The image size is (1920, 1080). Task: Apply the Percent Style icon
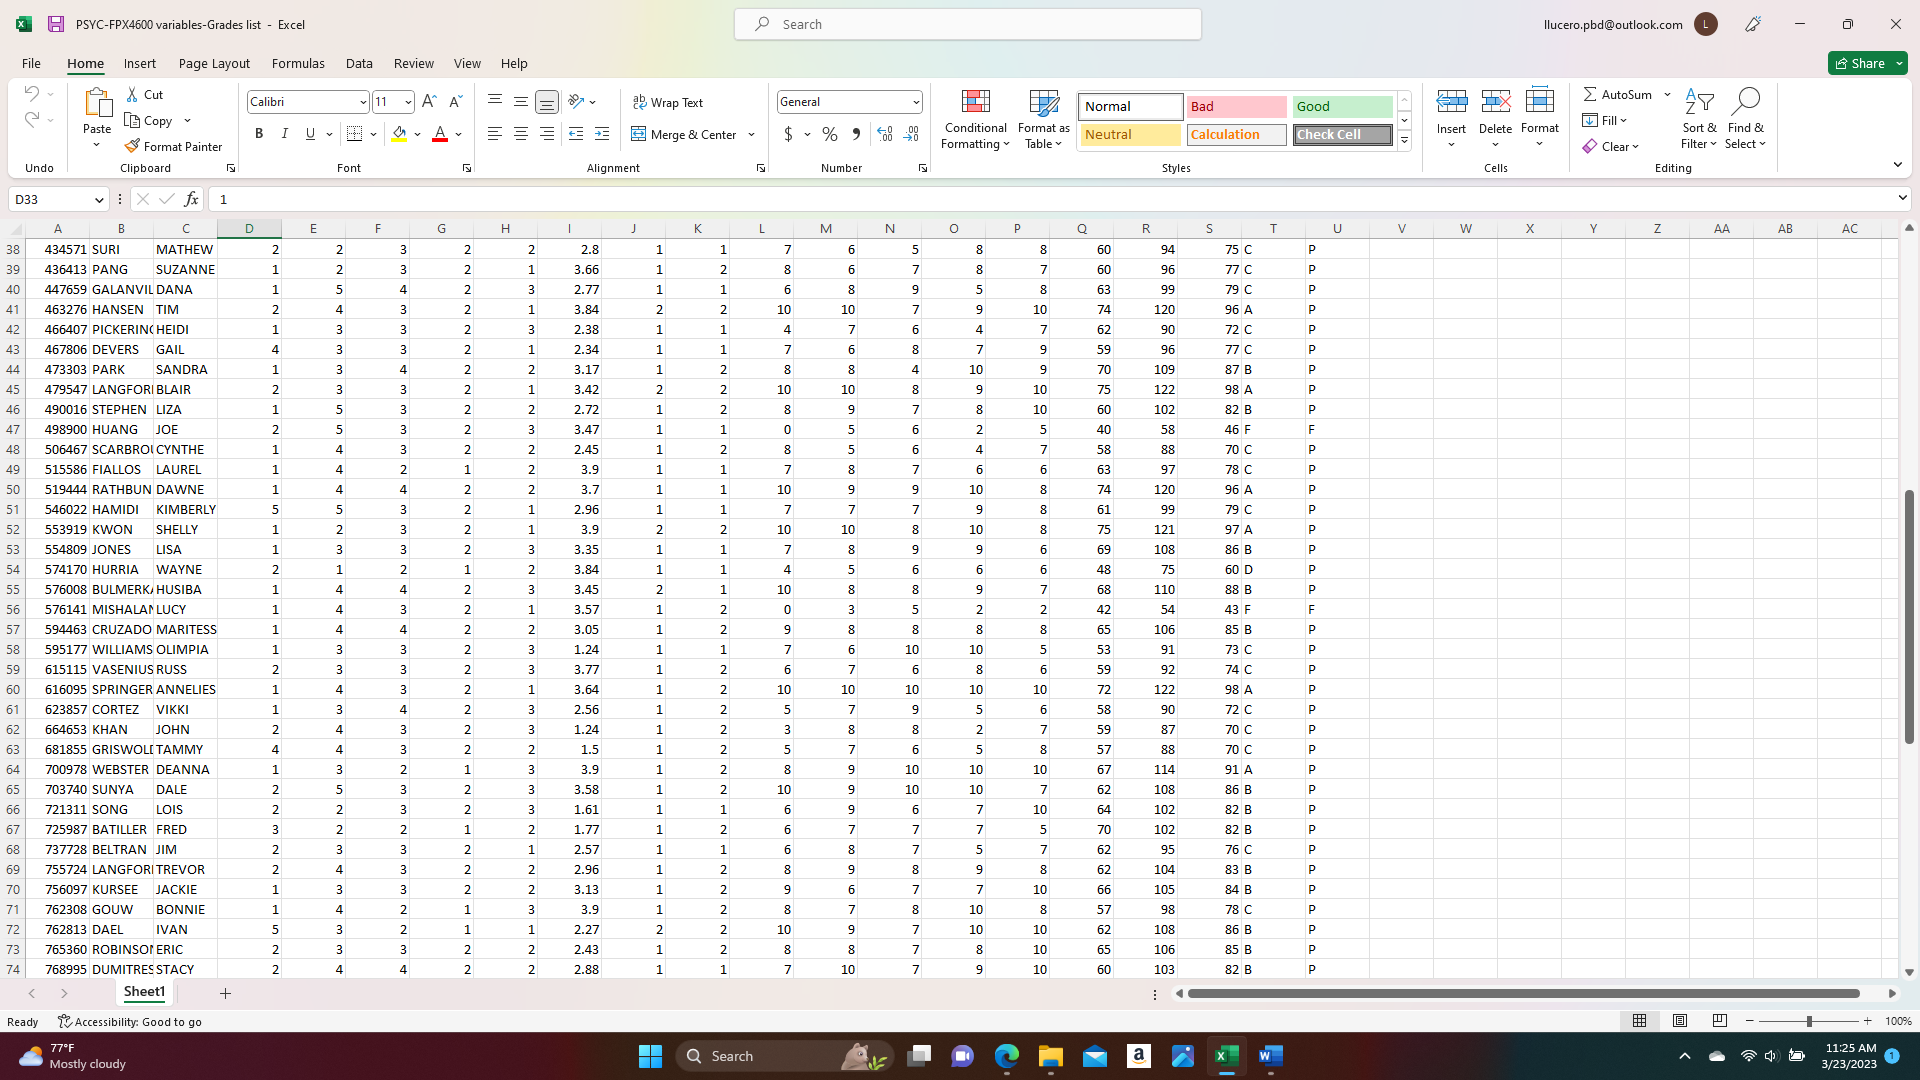(x=829, y=133)
